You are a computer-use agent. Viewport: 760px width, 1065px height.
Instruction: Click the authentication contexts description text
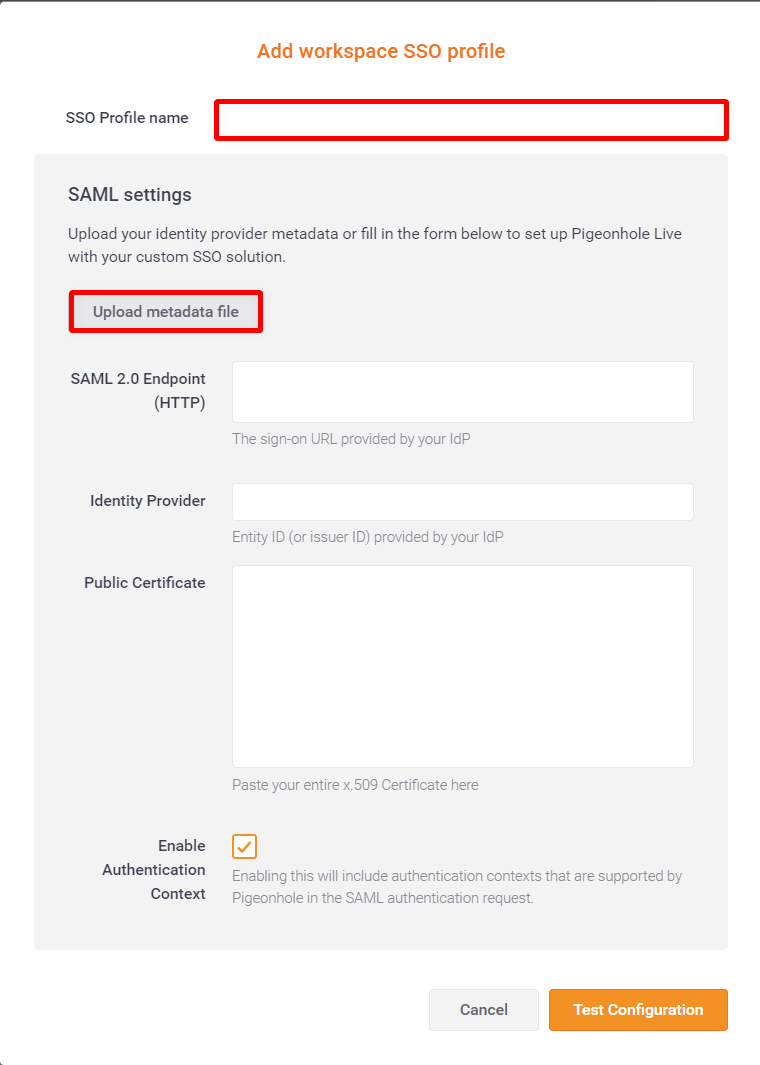point(457,887)
